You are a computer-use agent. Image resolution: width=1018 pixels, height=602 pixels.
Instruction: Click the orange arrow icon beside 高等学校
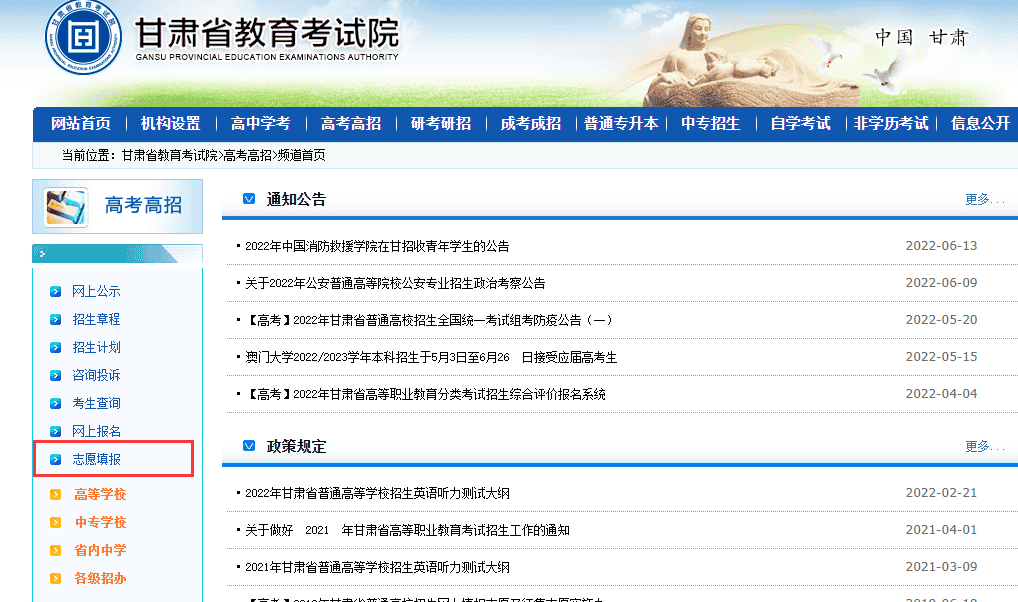pos(55,495)
